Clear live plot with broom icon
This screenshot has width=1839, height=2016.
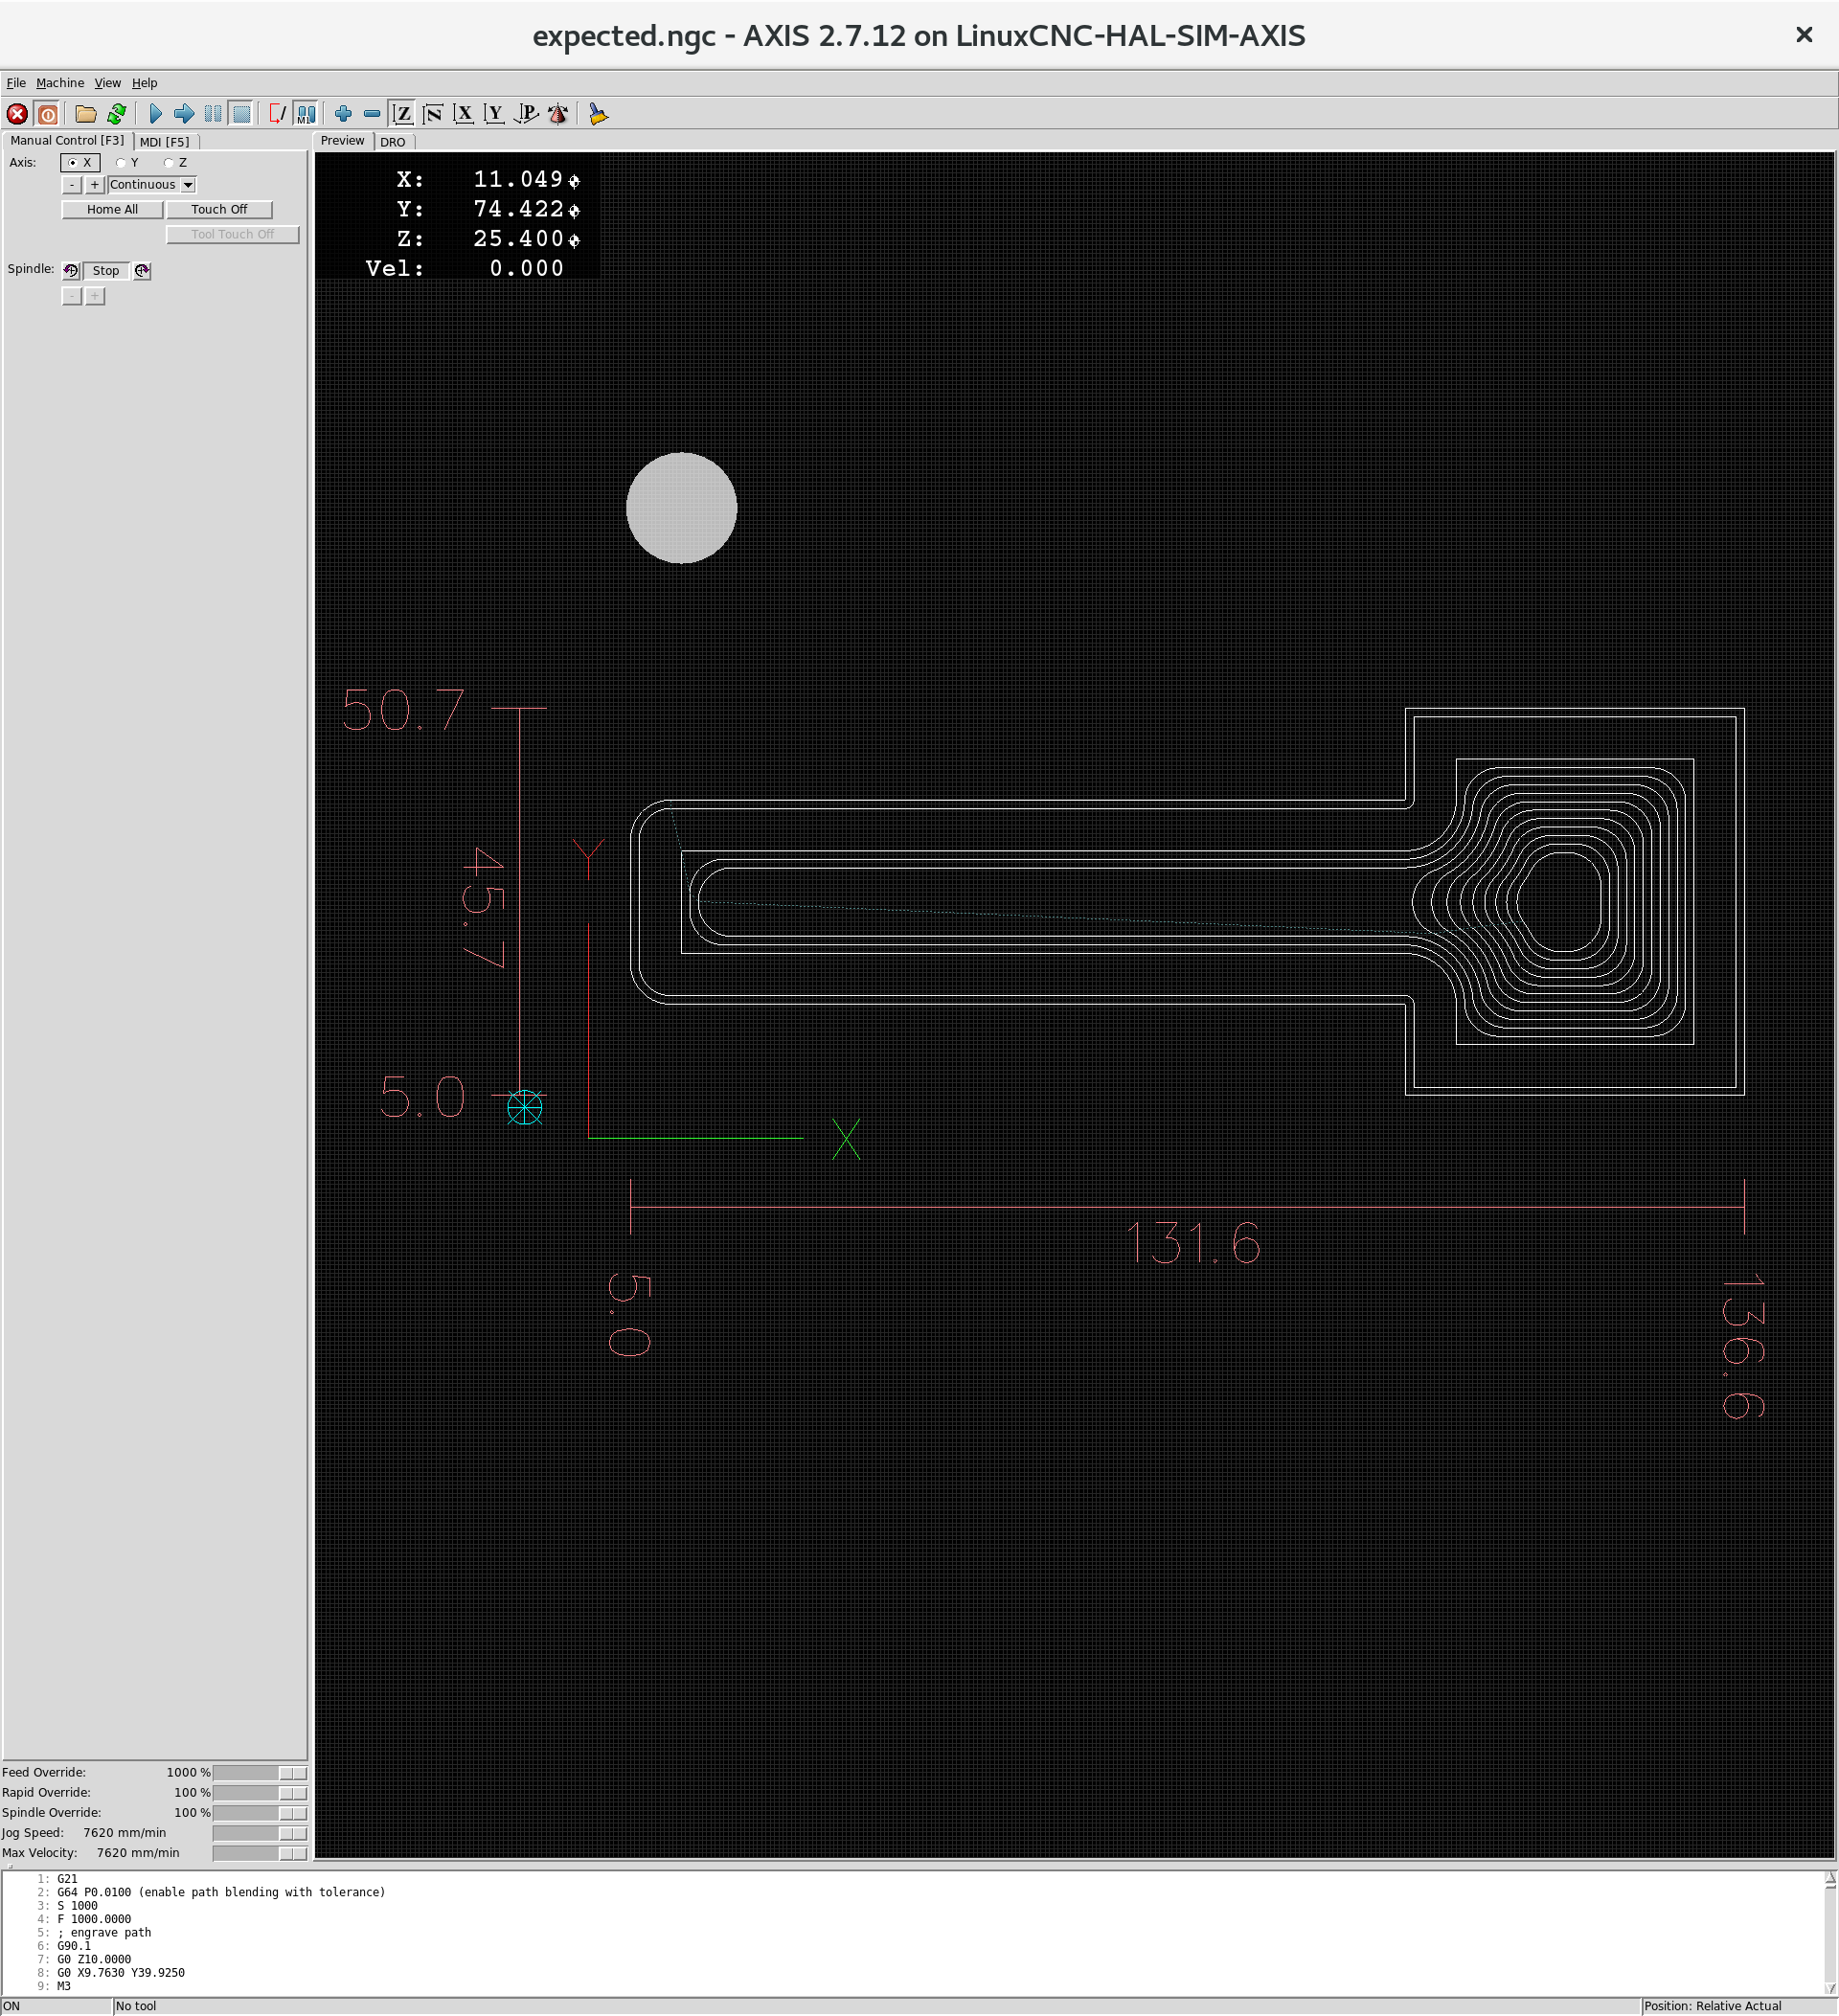(x=598, y=114)
